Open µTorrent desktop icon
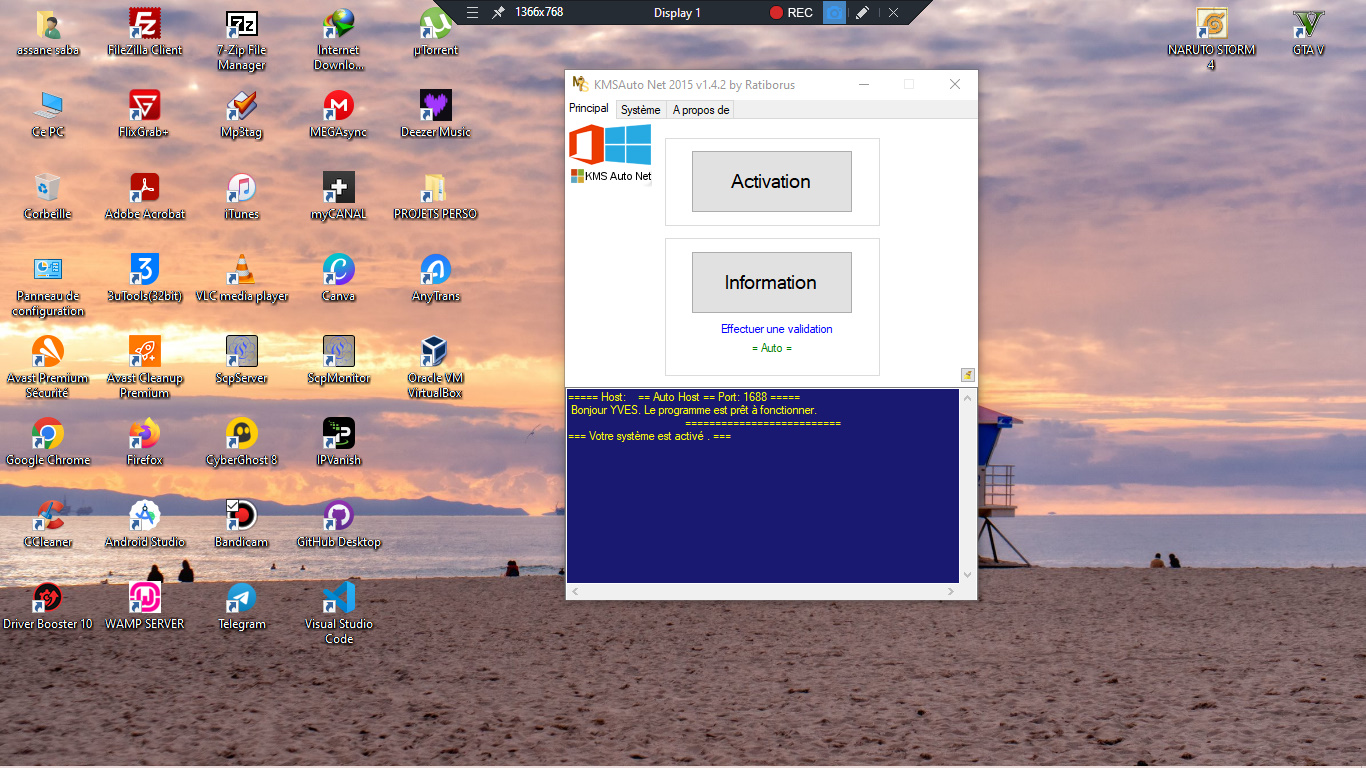Image resolution: width=1366 pixels, height=768 pixels. point(436,33)
